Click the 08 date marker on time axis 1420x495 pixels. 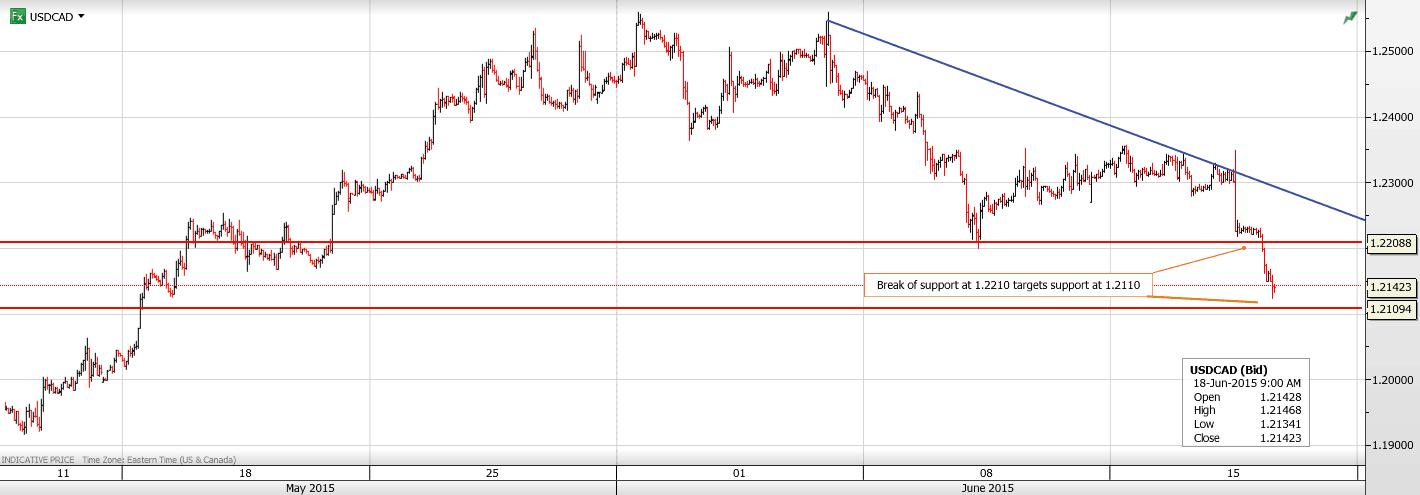pos(986,472)
